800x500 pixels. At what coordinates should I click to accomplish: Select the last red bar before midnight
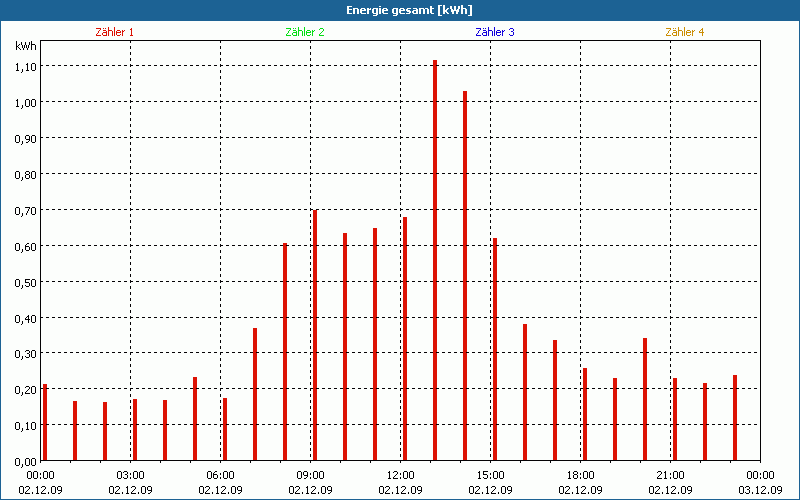(735, 418)
